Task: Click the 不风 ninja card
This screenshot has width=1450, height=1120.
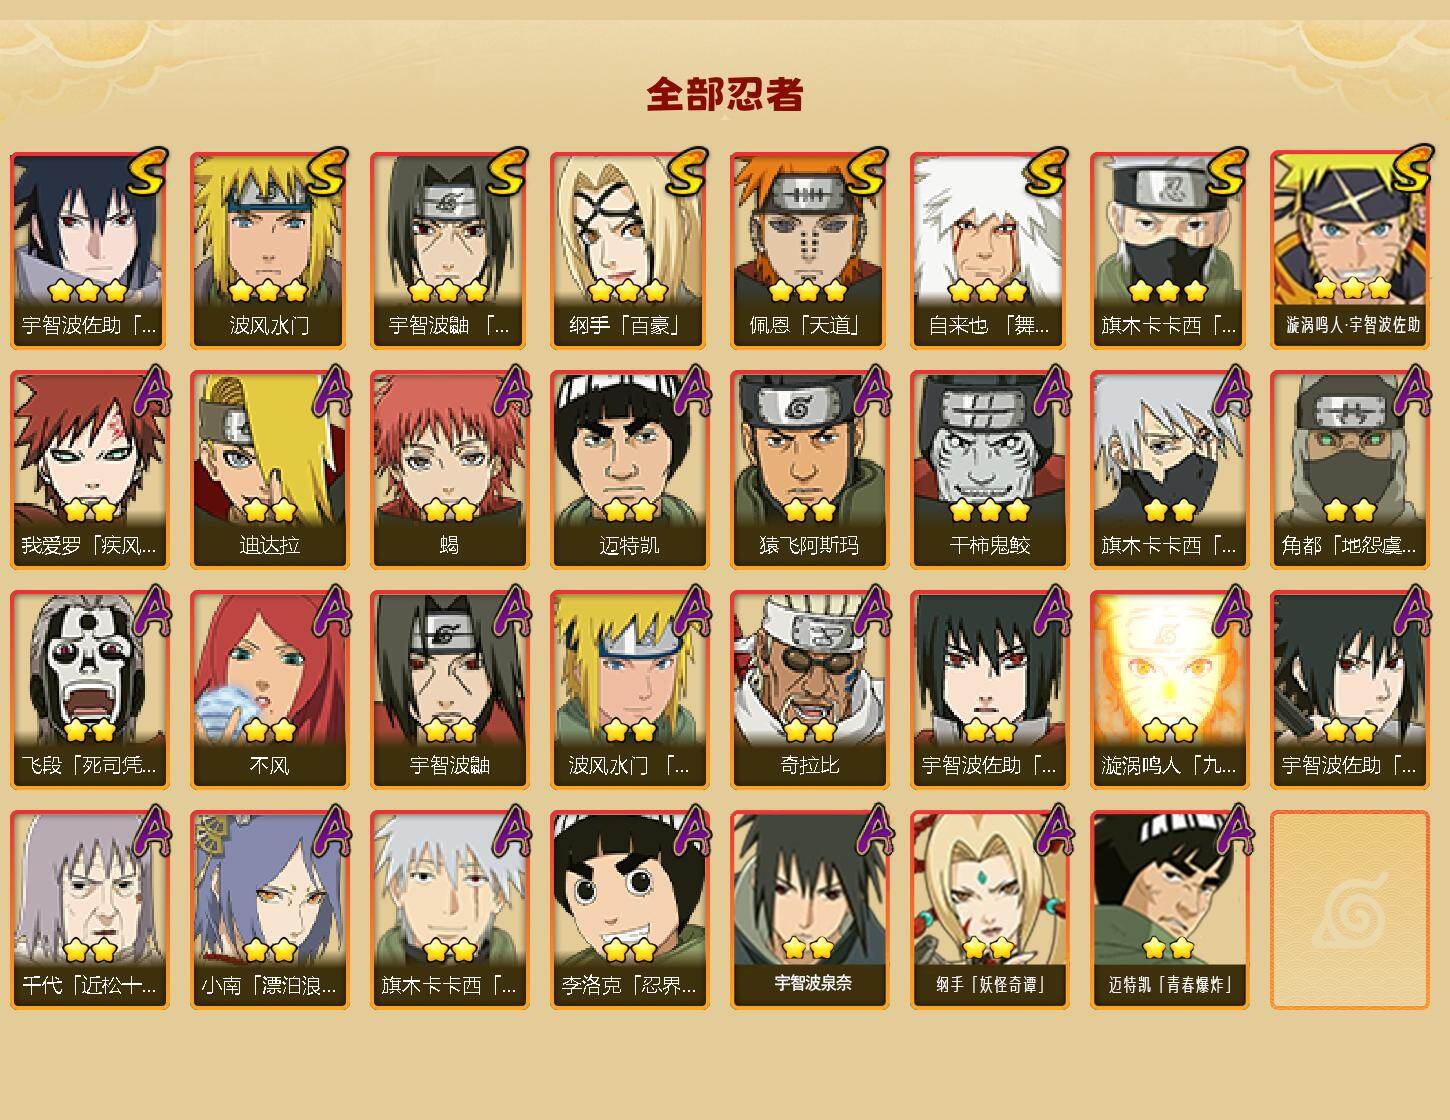Action: coord(269,690)
